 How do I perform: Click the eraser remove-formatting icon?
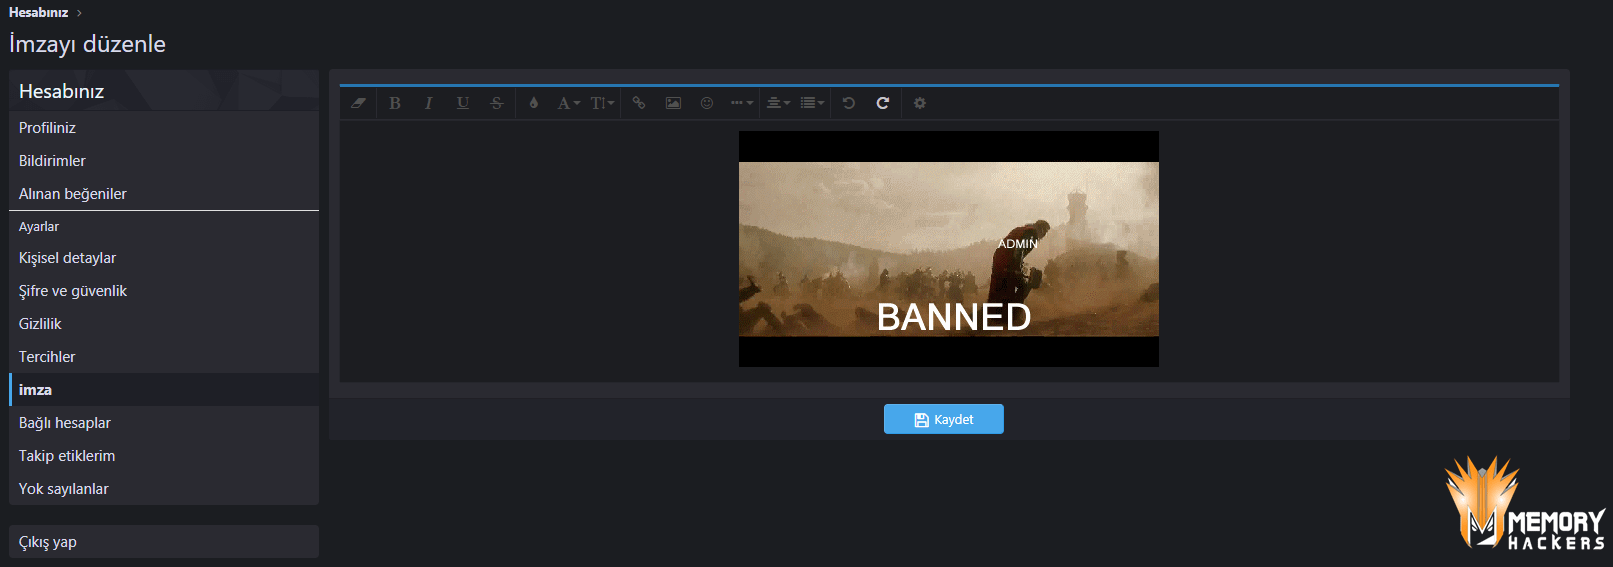[358, 103]
